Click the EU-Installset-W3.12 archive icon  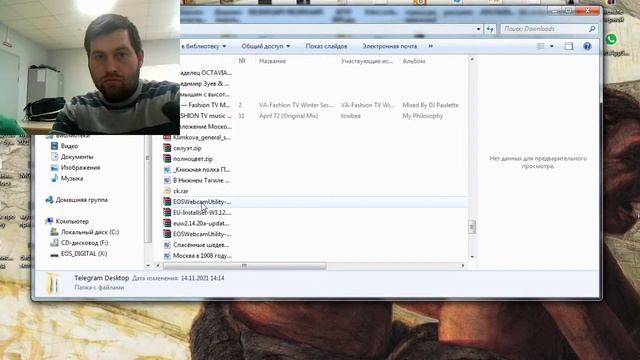[167, 212]
